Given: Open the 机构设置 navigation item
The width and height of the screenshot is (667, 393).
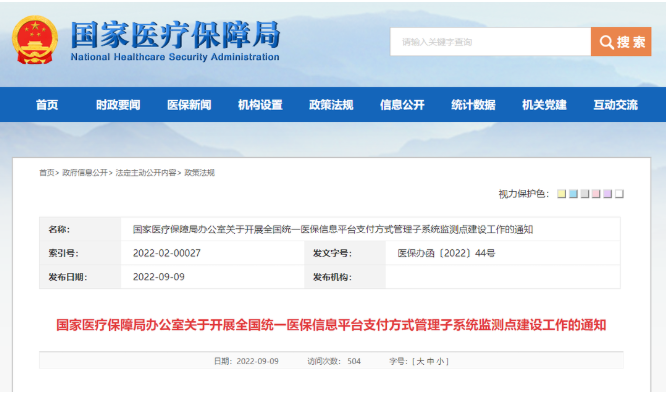Looking at the screenshot, I should click(260, 105).
